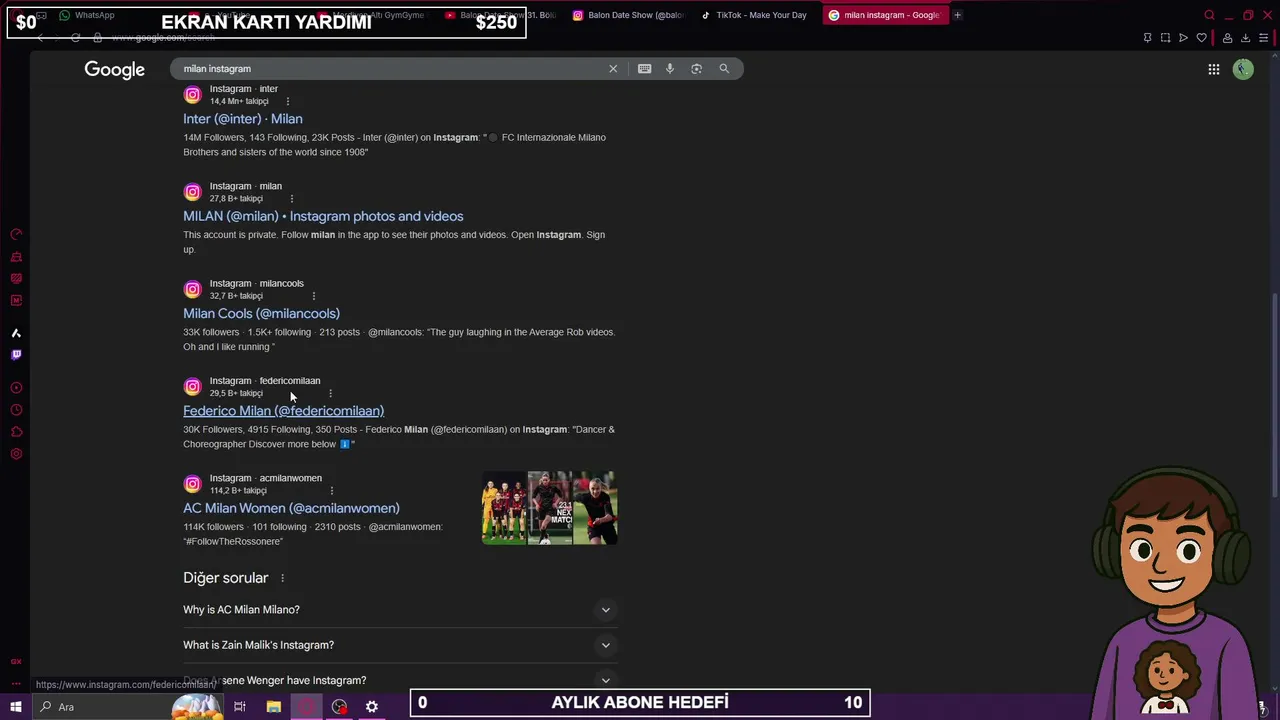The width and height of the screenshot is (1280, 720).
Task: Open sidebar settings hexagon icon
Action: [16, 454]
